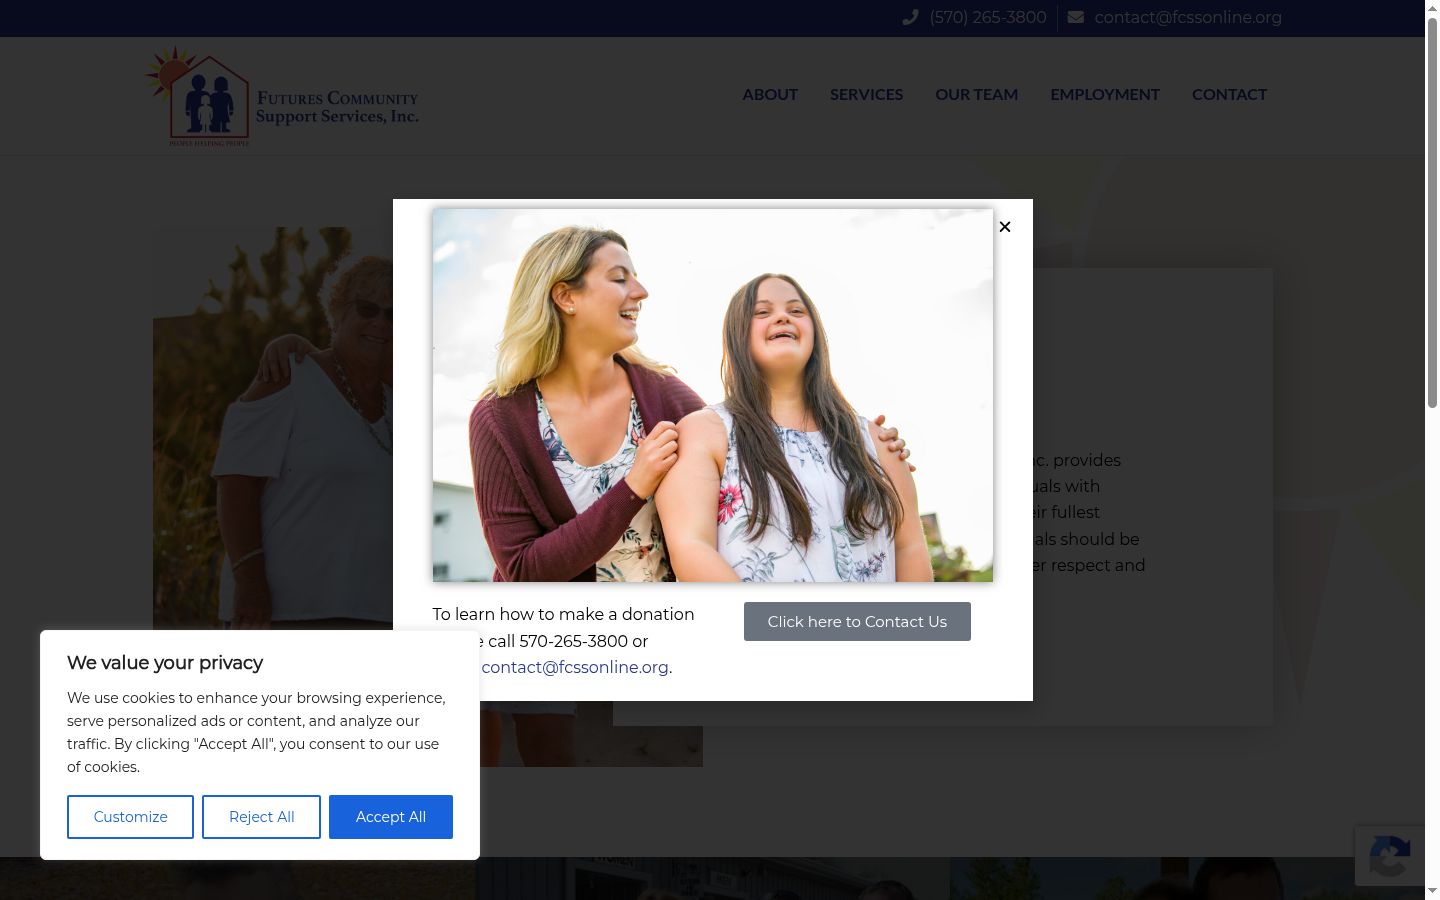This screenshot has height=900, width=1440.
Task: Click the phone icon in the top bar
Action: [910, 18]
